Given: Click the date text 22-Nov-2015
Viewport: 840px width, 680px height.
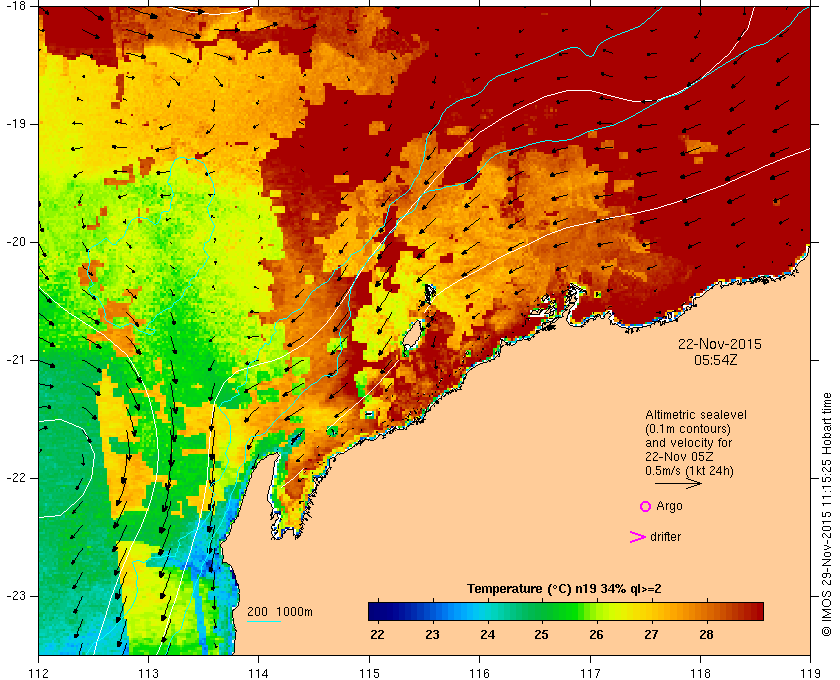Looking at the screenshot, I should (719, 344).
